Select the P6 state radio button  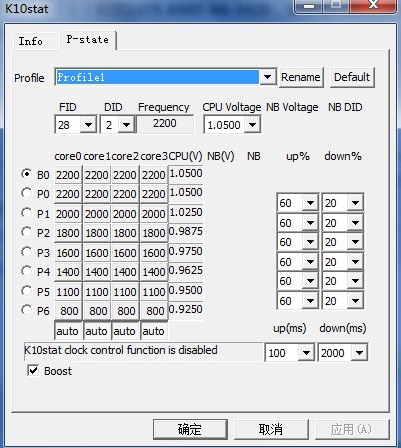point(26,310)
